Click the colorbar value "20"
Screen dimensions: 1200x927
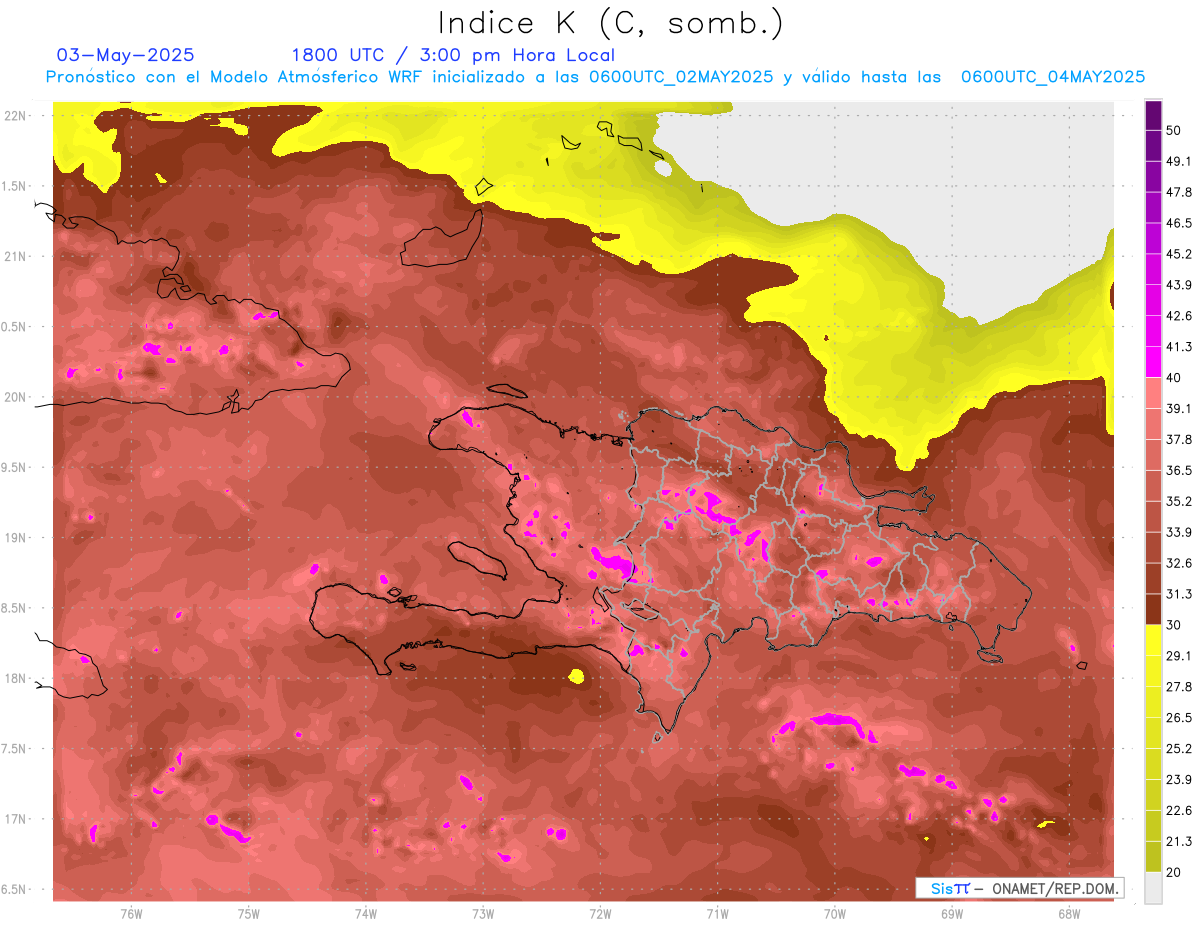[x=1174, y=871]
